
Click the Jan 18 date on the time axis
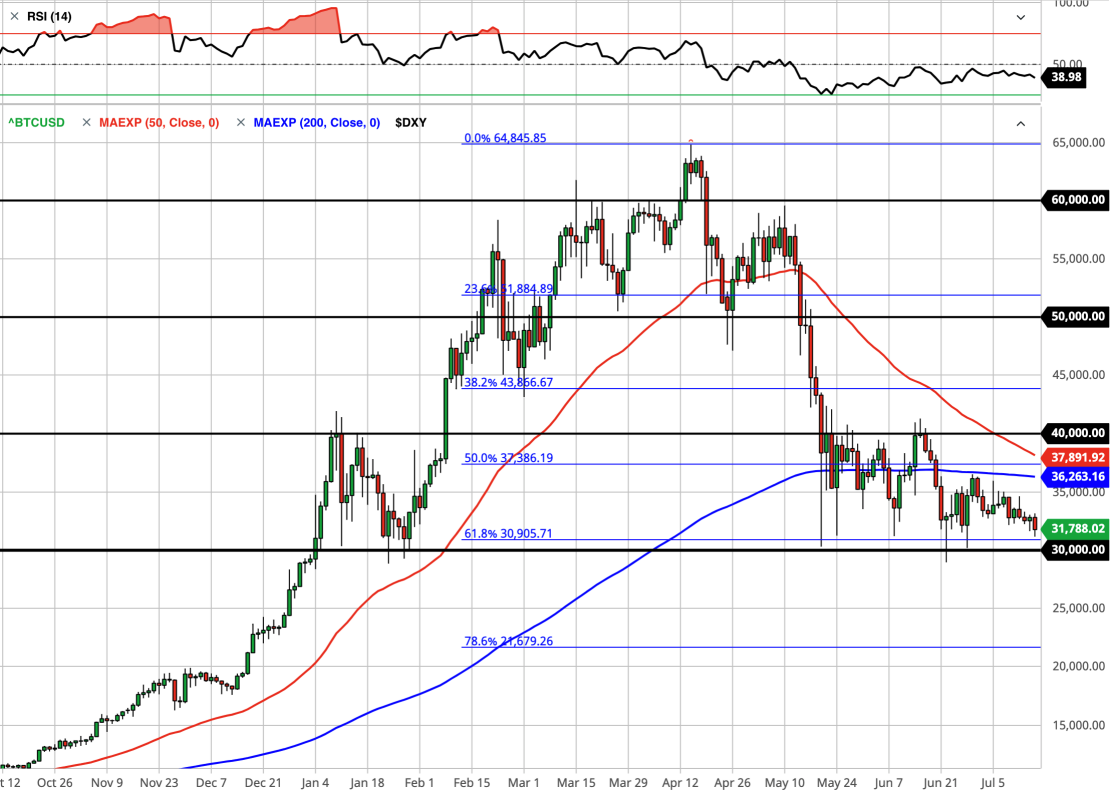point(367,783)
